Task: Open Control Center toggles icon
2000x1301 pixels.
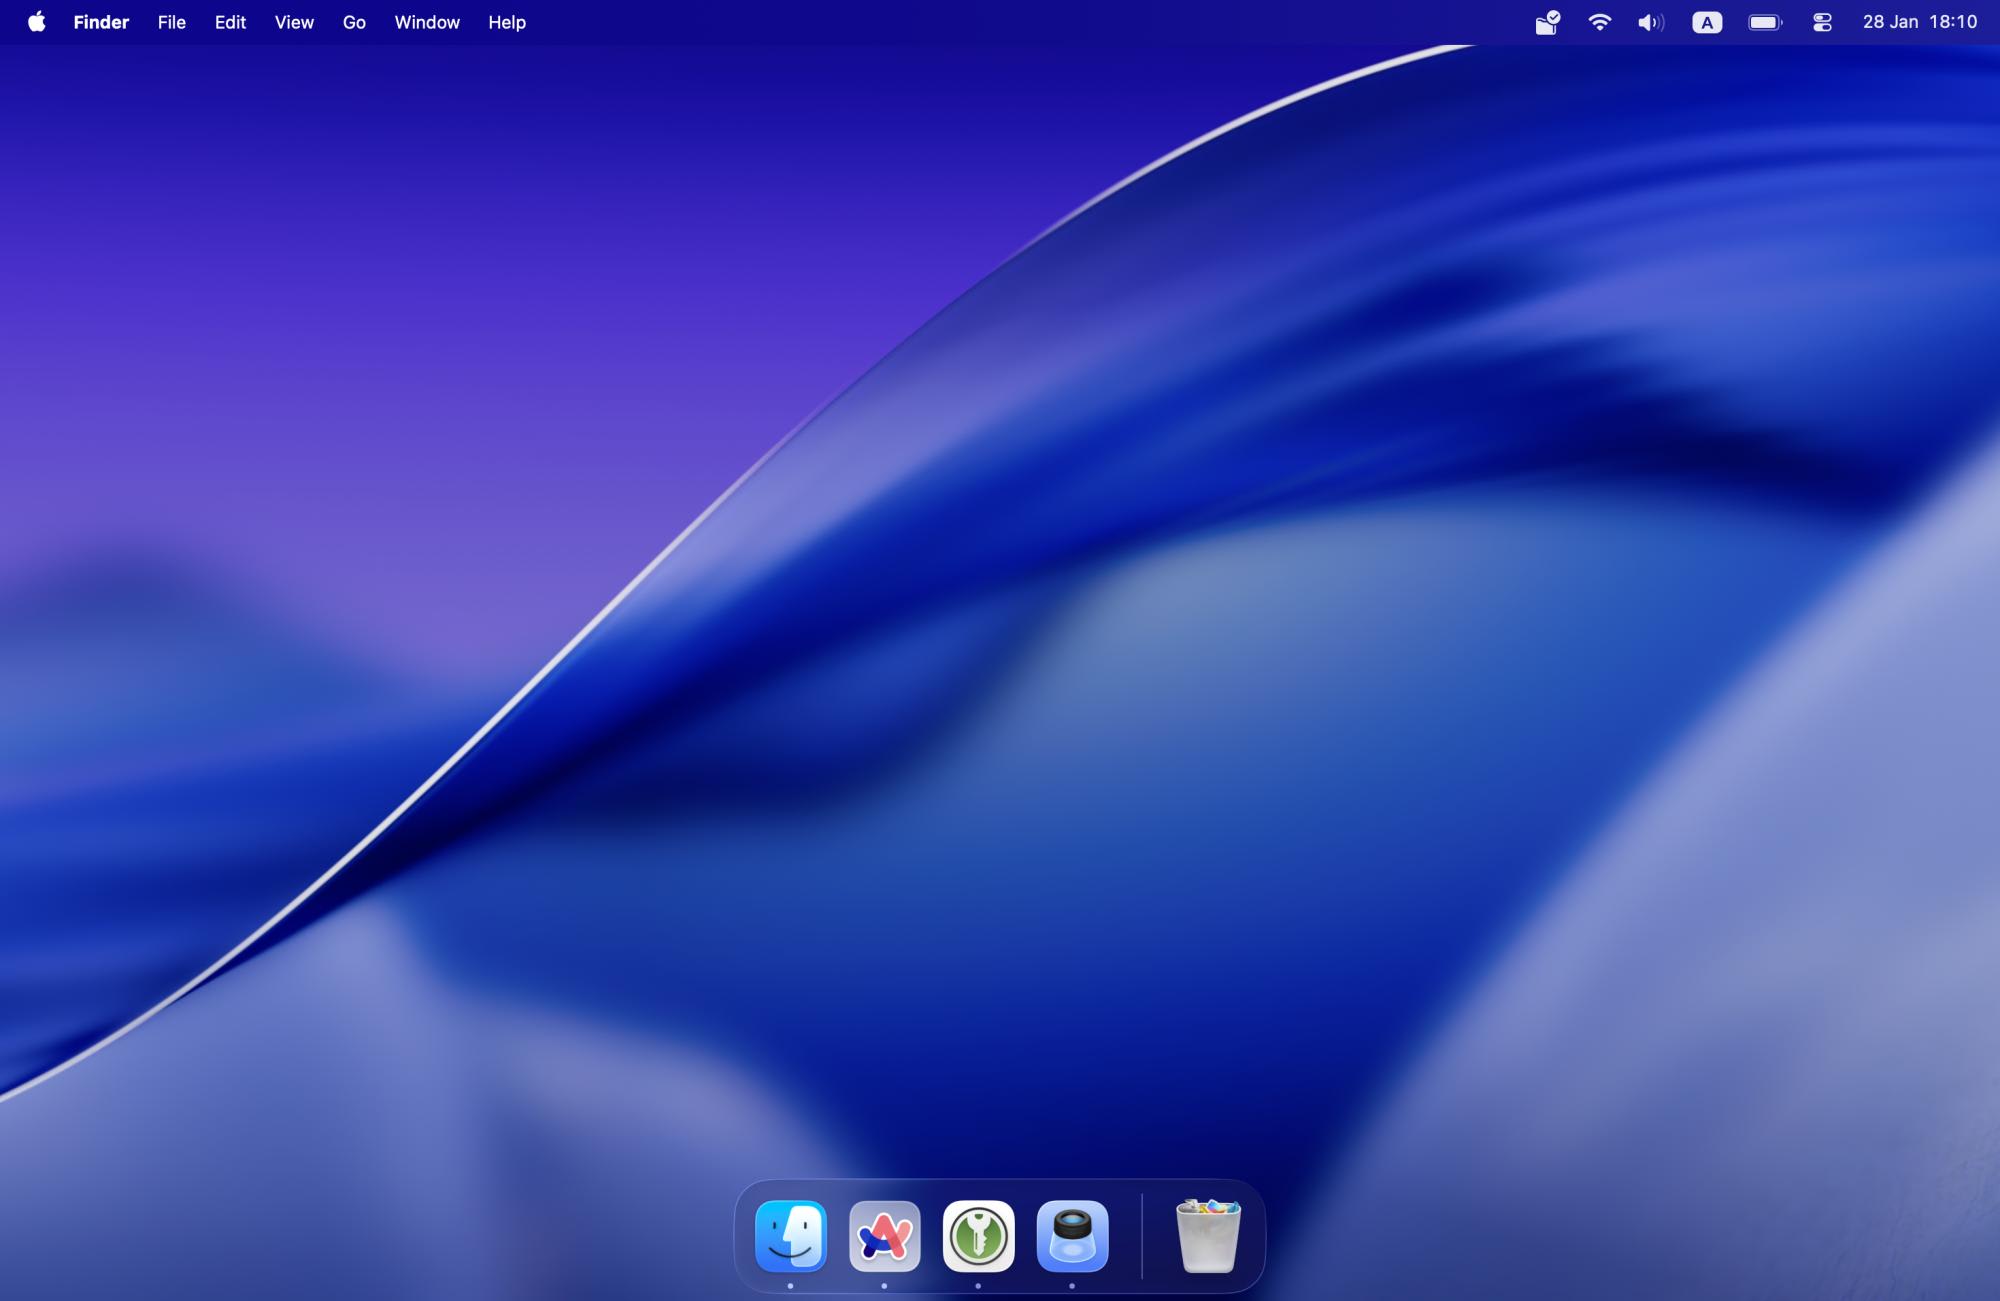Action: [1822, 22]
